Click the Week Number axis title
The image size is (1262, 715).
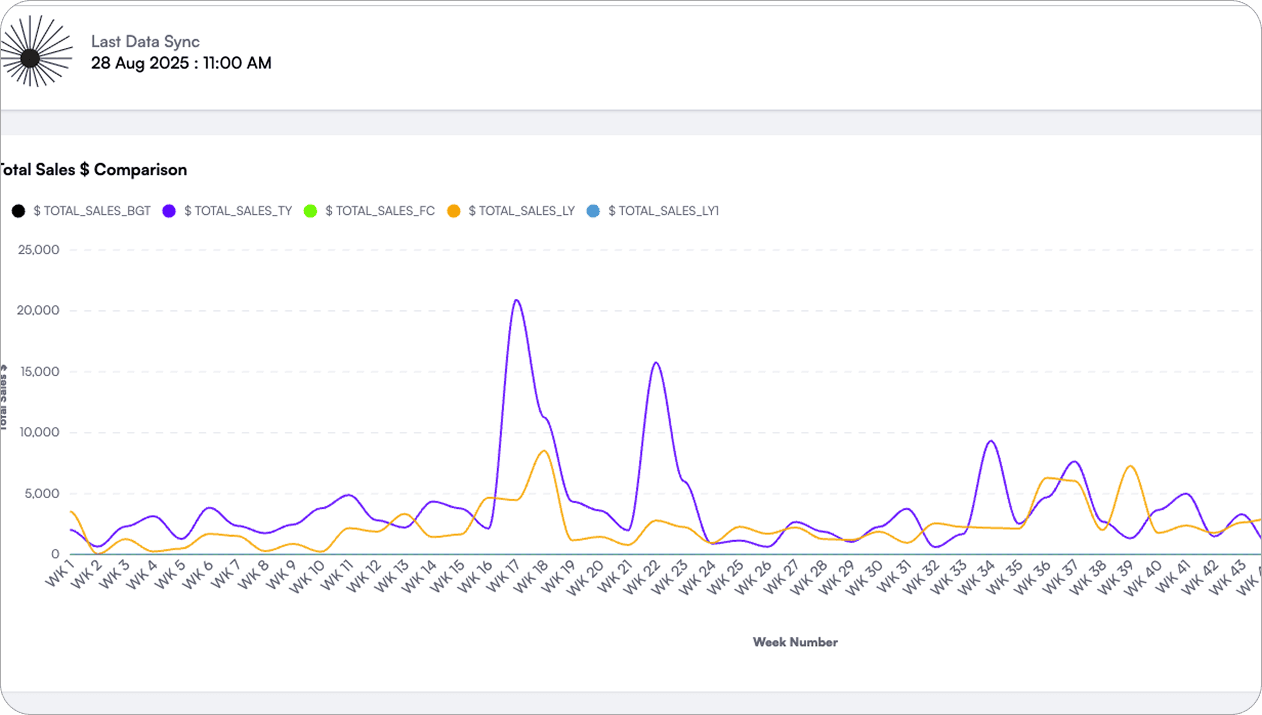coord(795,642)
